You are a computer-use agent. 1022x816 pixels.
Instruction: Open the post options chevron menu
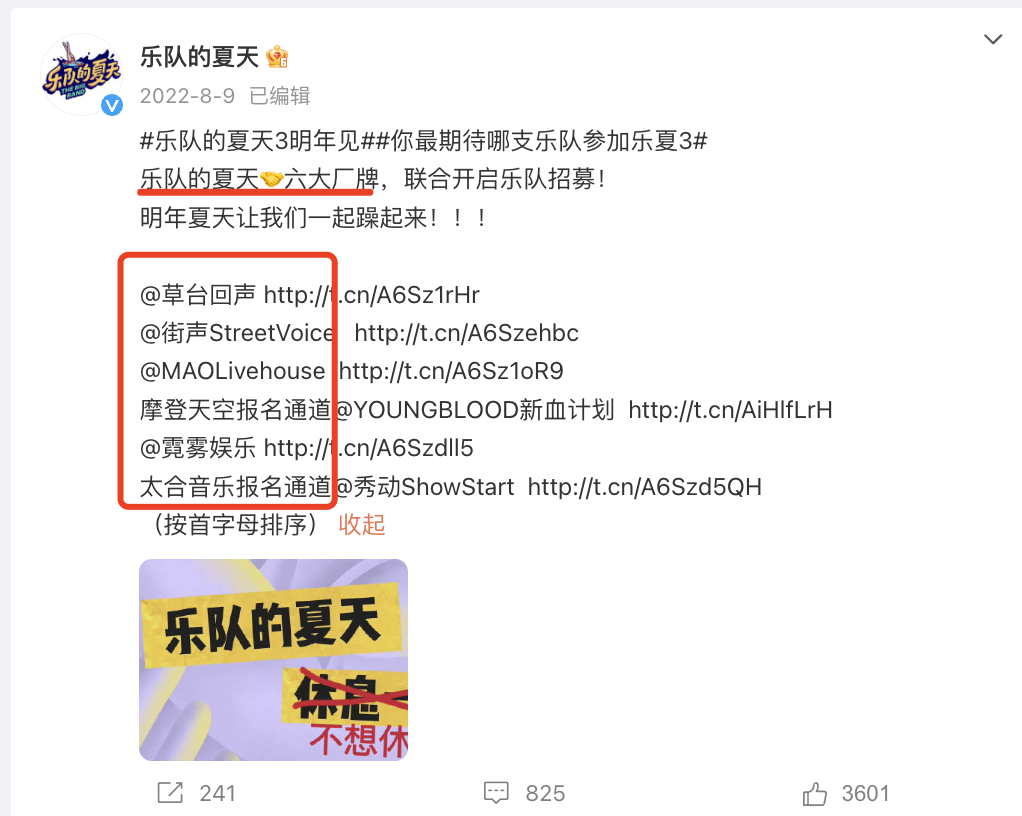coord(993,40)
